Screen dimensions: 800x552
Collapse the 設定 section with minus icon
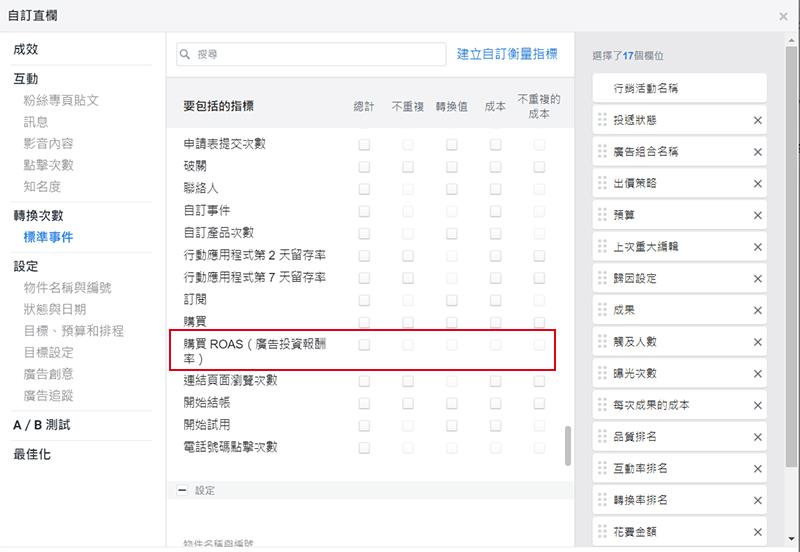182,491
